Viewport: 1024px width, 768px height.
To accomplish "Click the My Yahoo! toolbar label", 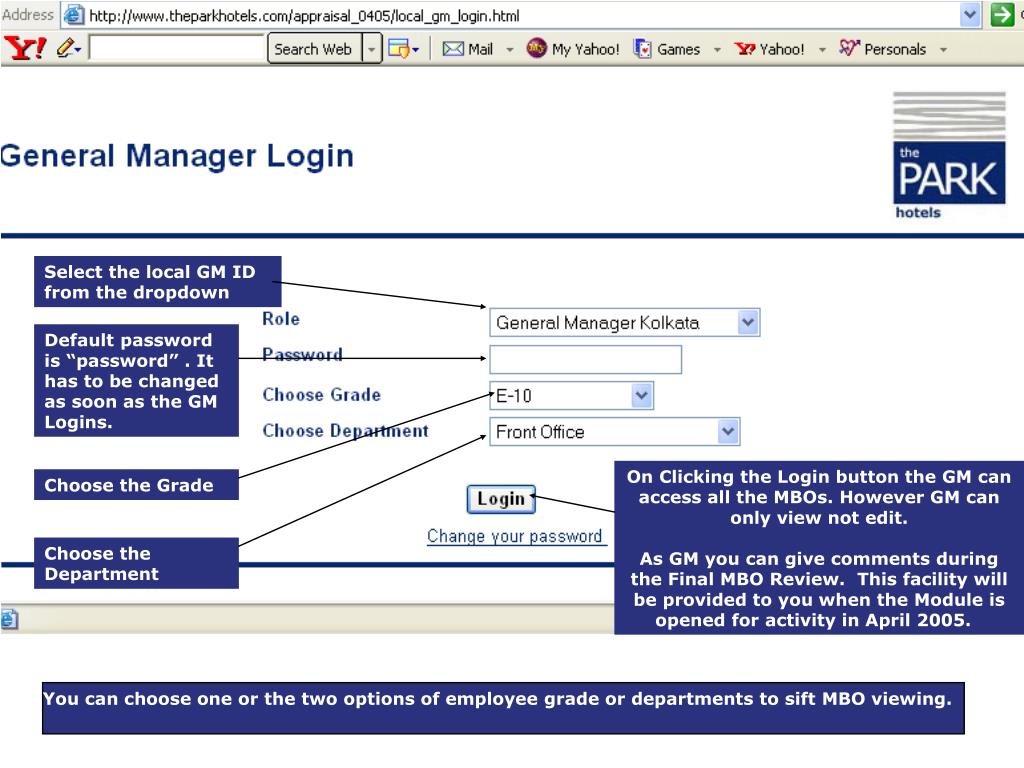I will click(586, 49).
